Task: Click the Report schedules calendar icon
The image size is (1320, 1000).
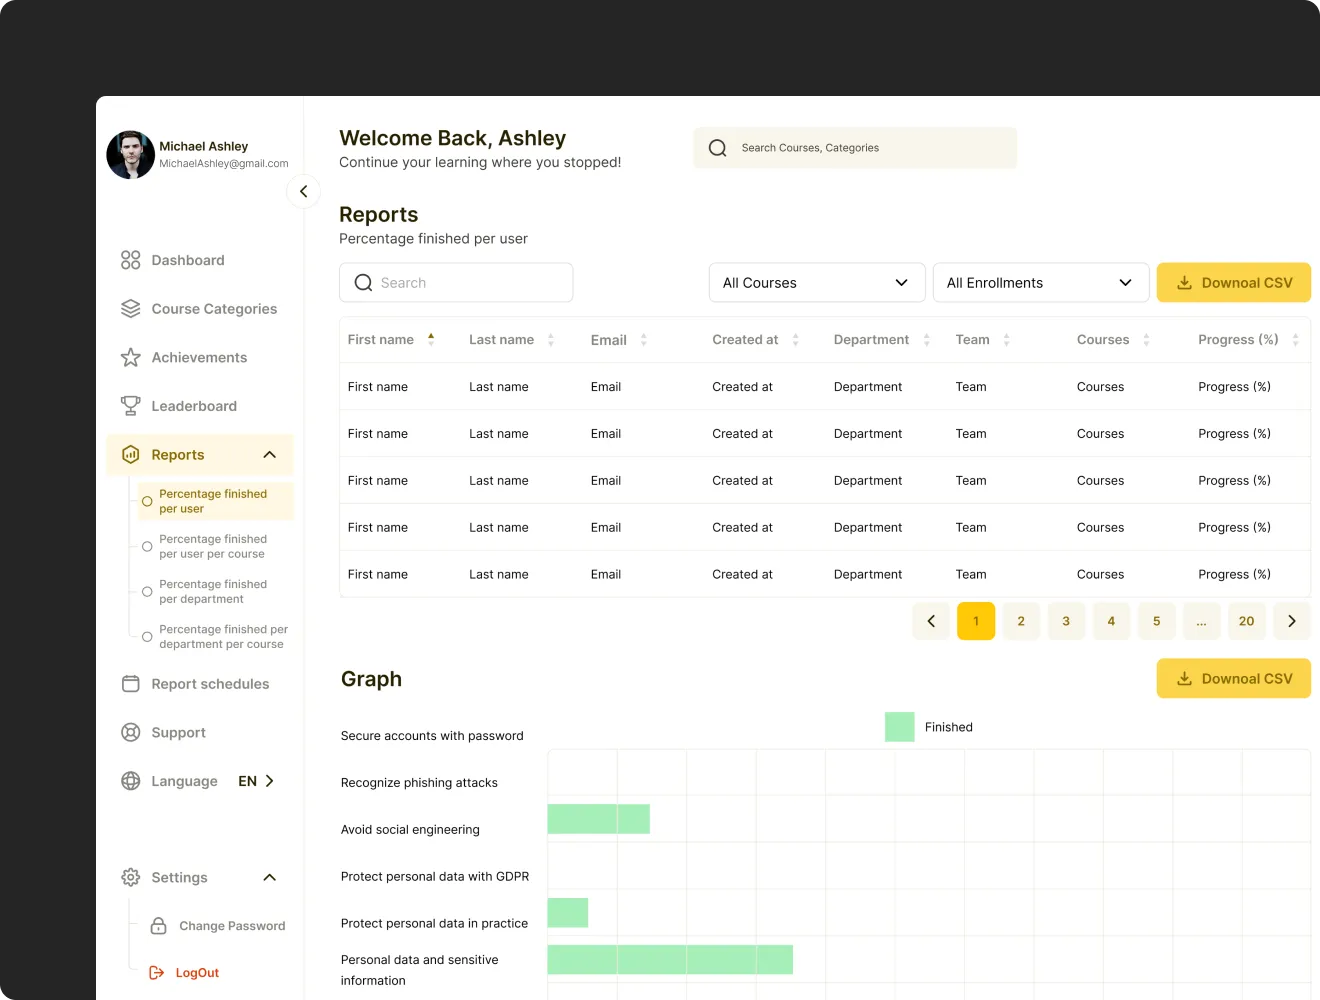Action: (x=130, y=684)
